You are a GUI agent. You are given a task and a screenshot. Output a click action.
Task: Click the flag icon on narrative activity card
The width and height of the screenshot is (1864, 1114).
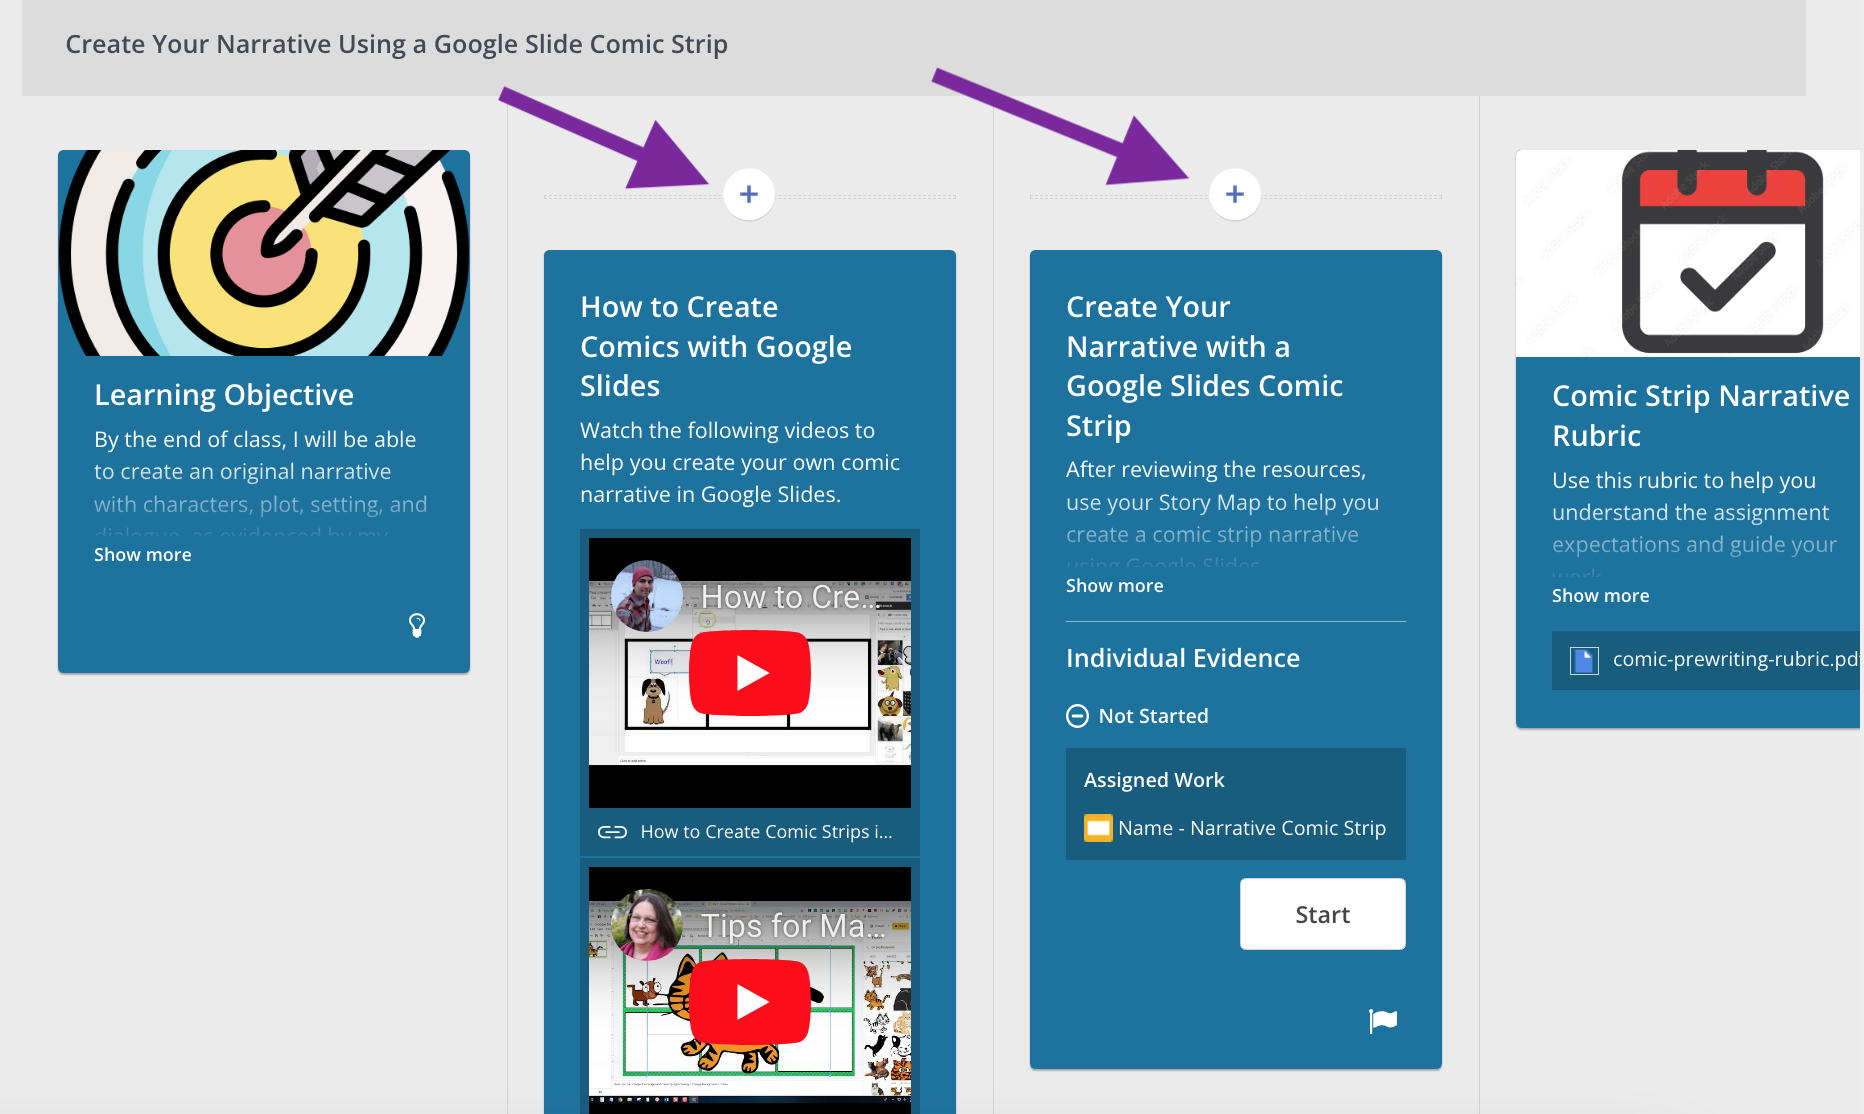pyautogui.click(x=1383, y=1020)
